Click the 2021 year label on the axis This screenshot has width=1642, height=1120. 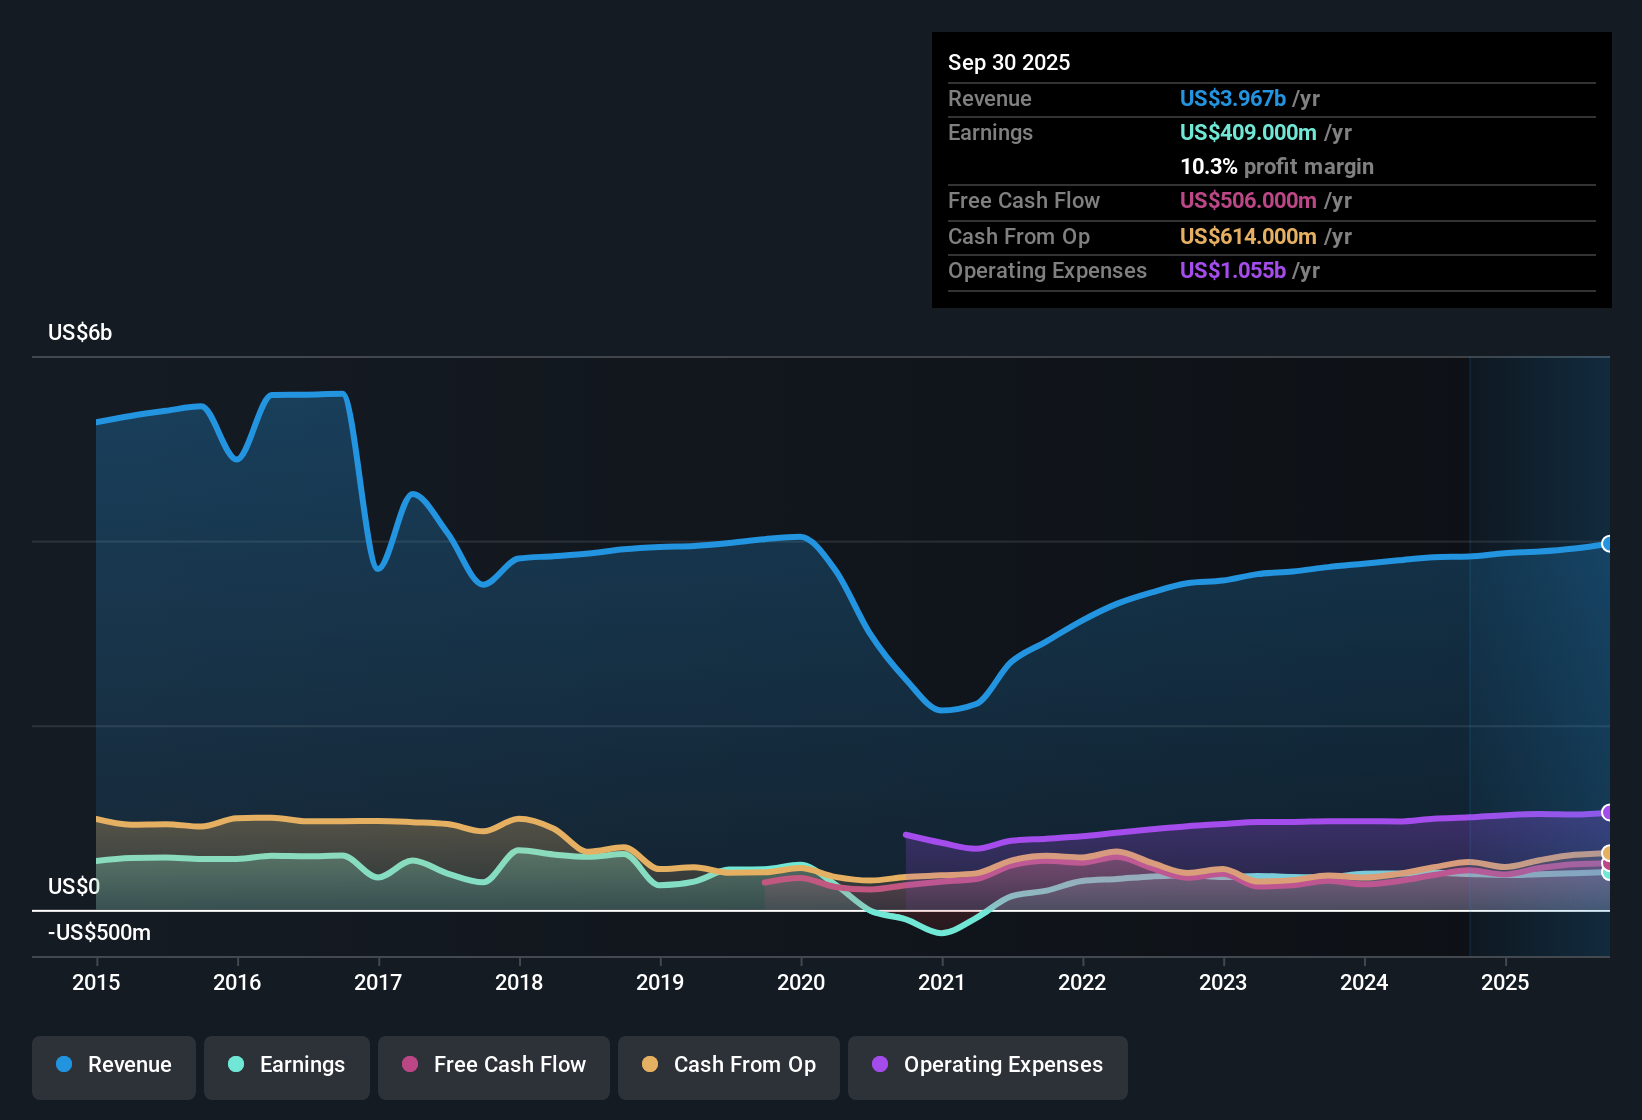click(942, 983)
